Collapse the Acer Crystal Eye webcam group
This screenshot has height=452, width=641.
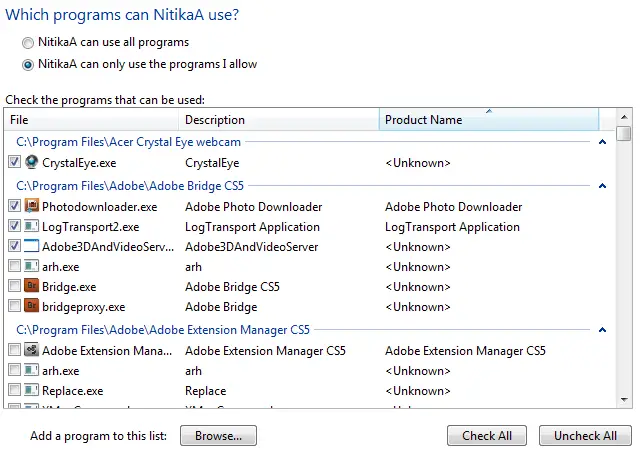(x=602, y=142)
